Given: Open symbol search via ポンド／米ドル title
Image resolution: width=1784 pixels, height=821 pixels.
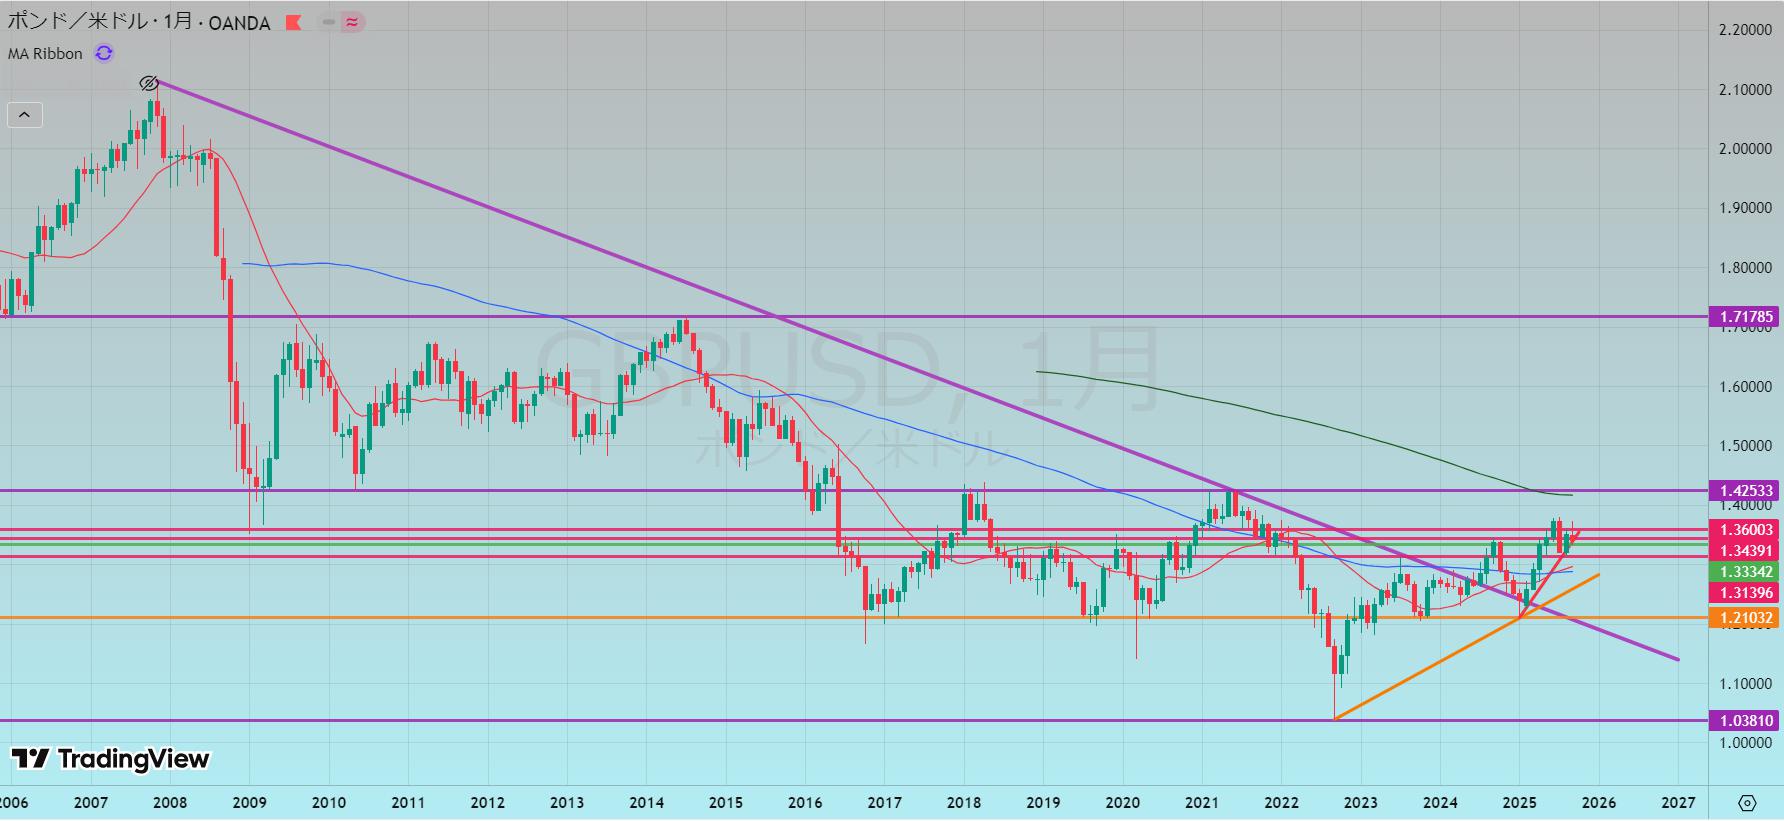Looking at the screenshot, I should point(82,22).
